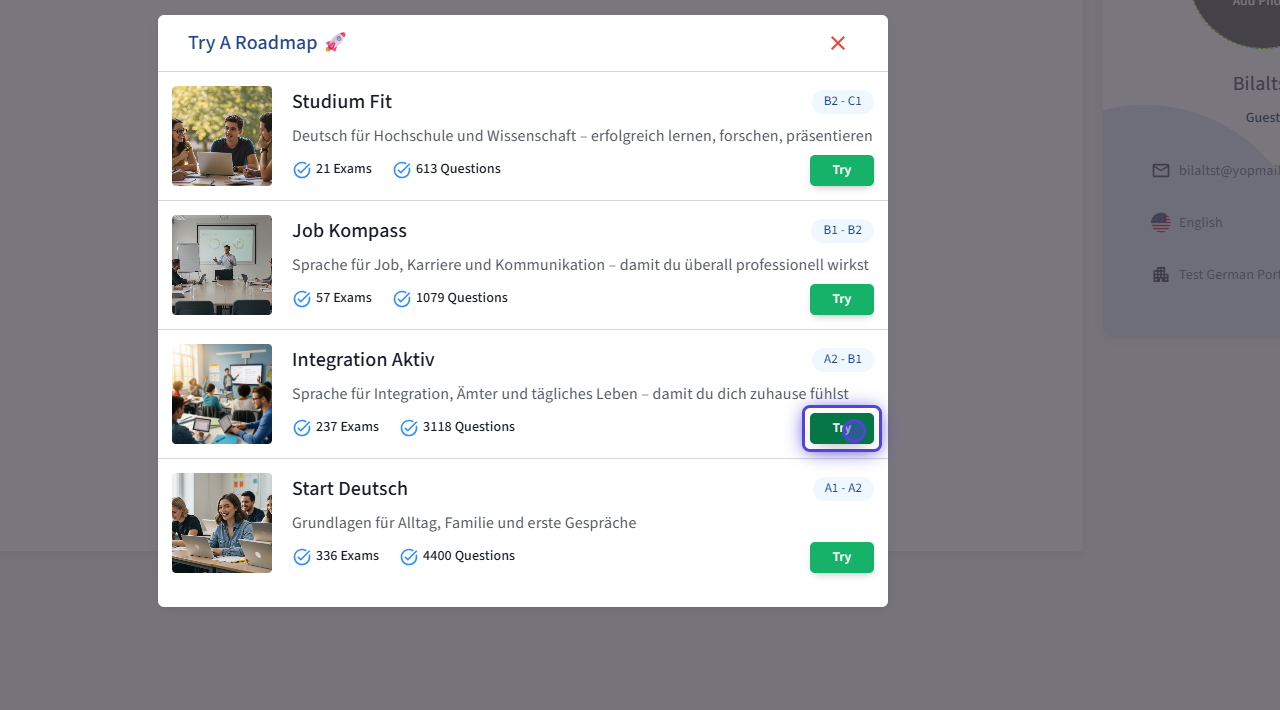
Task: Click the checkmark icon beside 4400 Questions
Action: pos(409,557)
